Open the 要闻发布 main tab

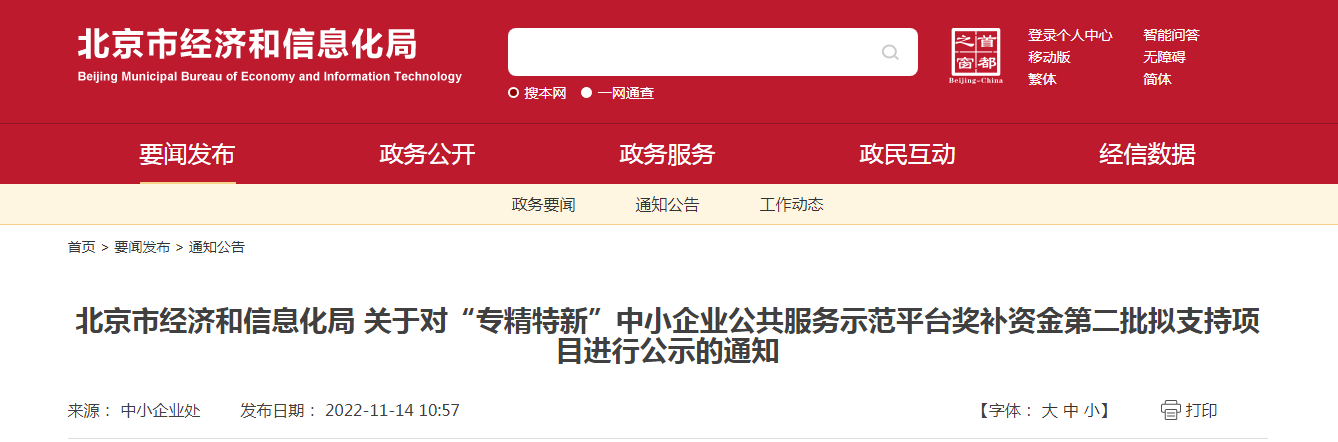pyautogui.click(x=187, y=154)
